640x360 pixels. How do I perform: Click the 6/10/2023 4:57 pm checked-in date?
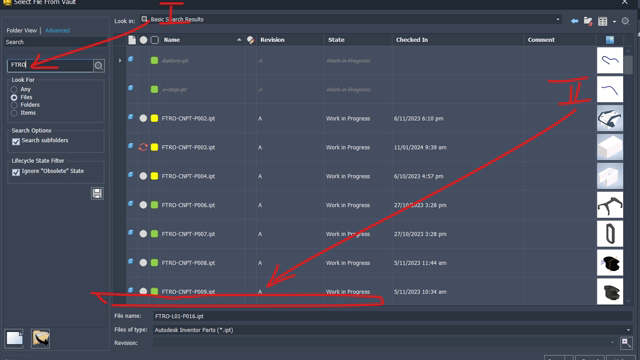[418, 176]
